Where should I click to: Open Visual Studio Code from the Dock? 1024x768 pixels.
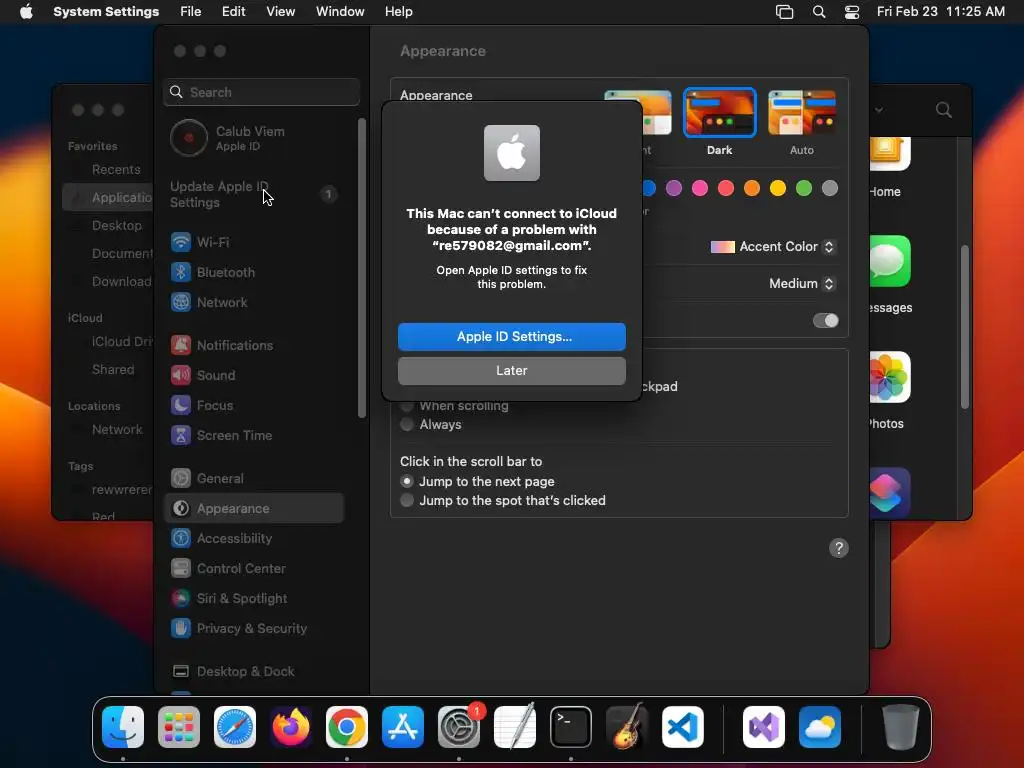(x=683, y=727)
